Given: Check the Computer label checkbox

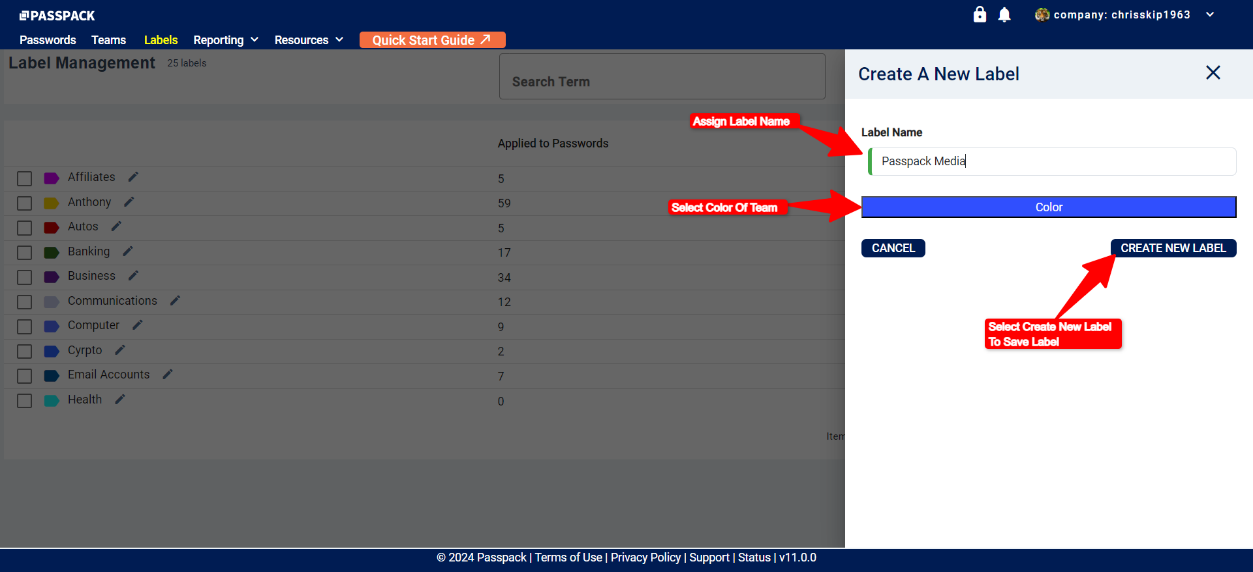Looking at the screenshot, I should pyautogui.click(x=25, y=326).
